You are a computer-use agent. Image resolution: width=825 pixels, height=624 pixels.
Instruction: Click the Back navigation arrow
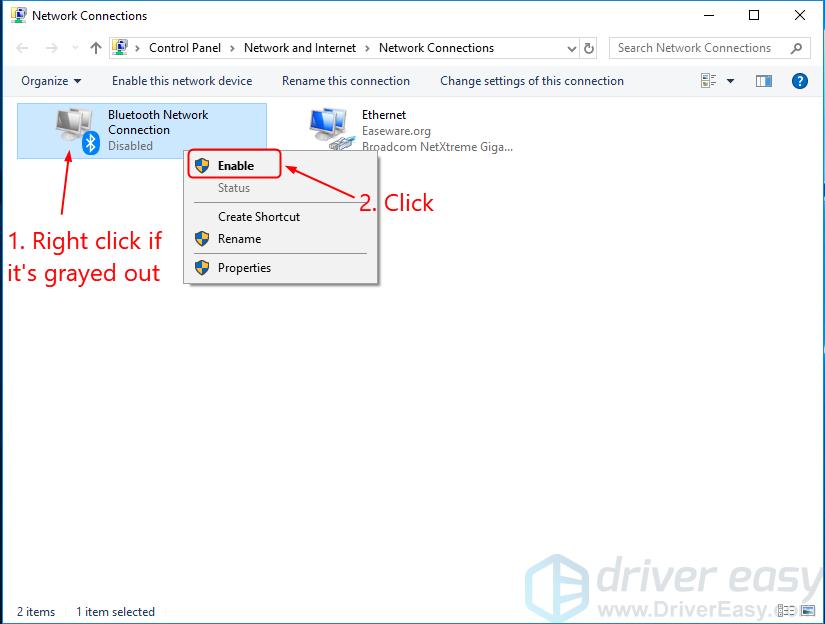(22, 48)
